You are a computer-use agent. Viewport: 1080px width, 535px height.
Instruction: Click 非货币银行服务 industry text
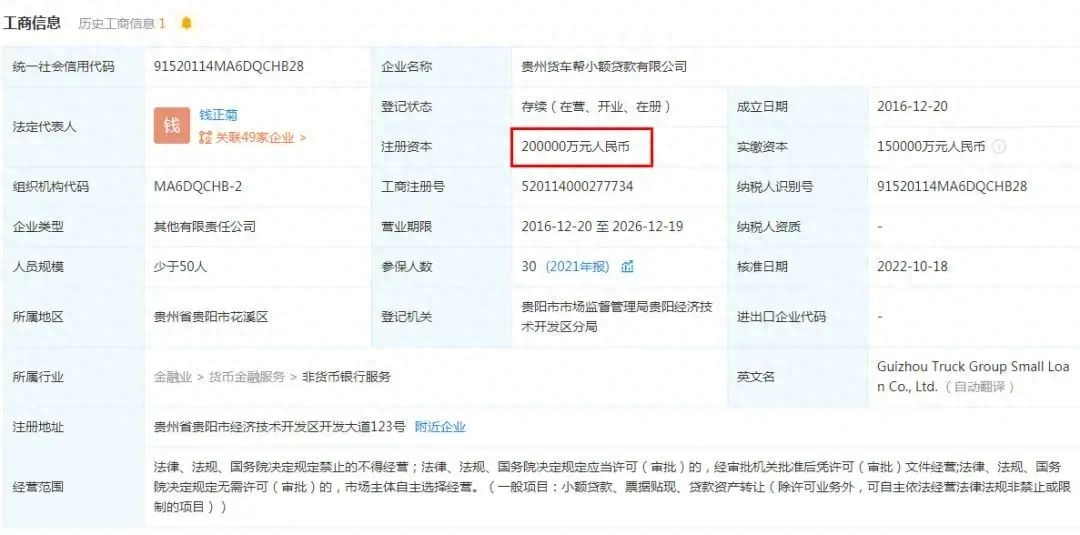pyautogui.click(x=346, y=377)
